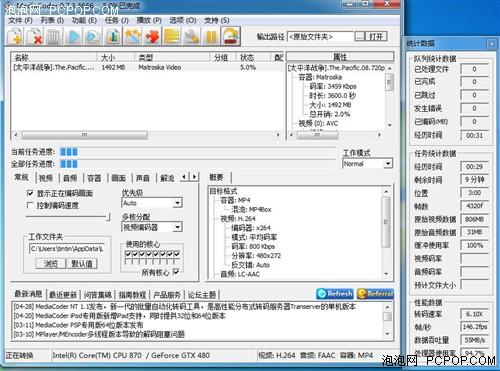Click the Remove File icon with red X
The image size is (500, 371).
pyautogui.click(x=34, y=36)
